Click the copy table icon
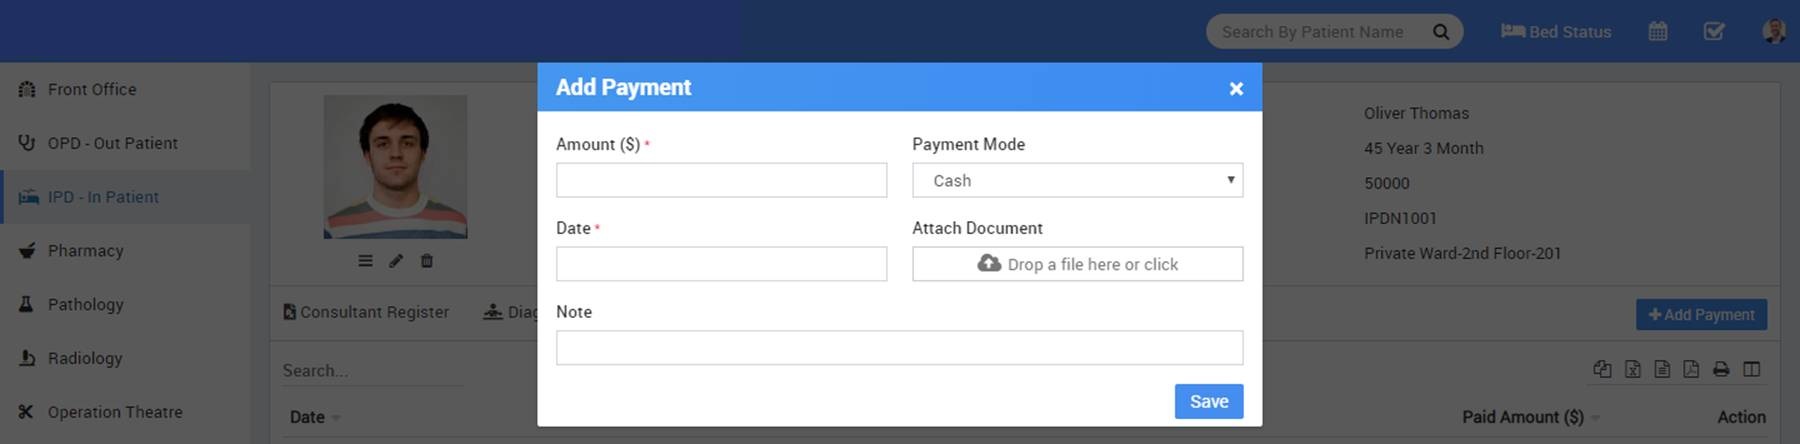The width and height of the screenshot is (1800, 444). click(x=1602, y=369)
